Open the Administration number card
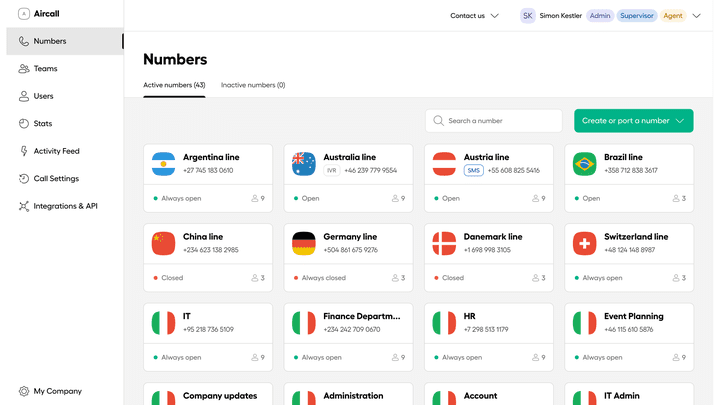The image size is (720, 405). point(349,394)
